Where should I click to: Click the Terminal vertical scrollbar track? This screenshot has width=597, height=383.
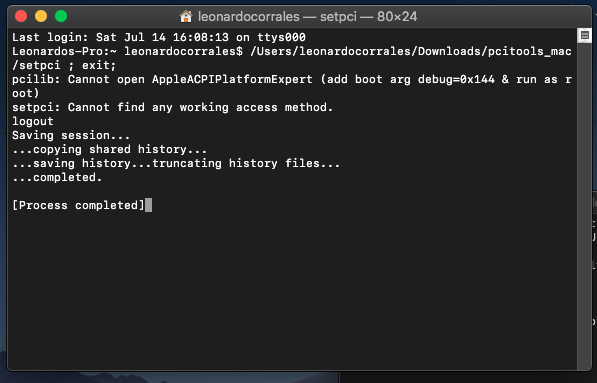tap(584, 206)
